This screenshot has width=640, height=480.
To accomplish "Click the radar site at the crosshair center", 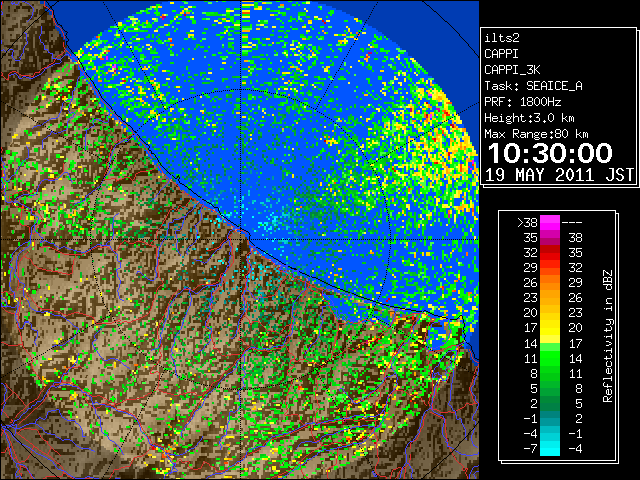I will pos(242,239).
